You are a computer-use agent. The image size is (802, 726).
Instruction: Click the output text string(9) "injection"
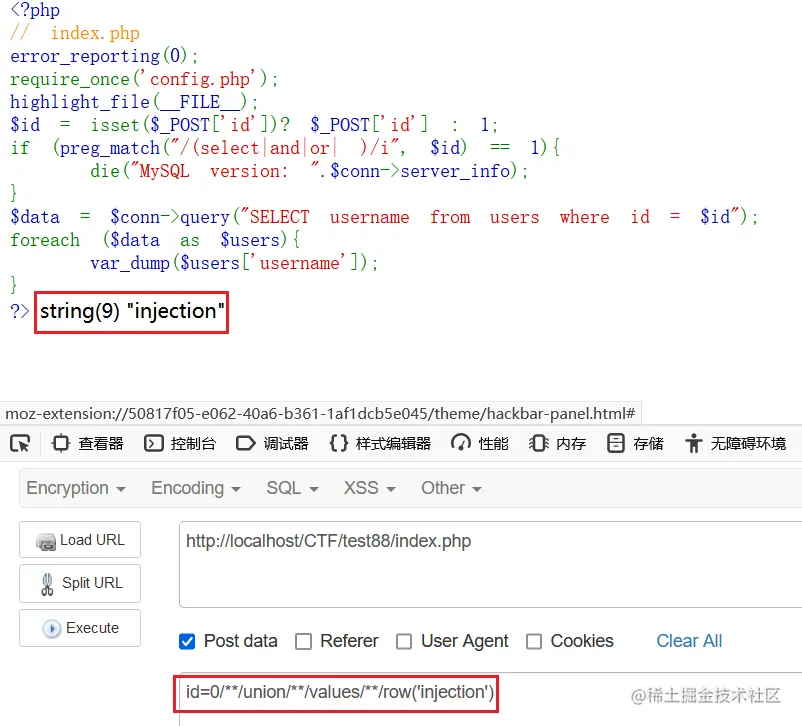[132, 311]
